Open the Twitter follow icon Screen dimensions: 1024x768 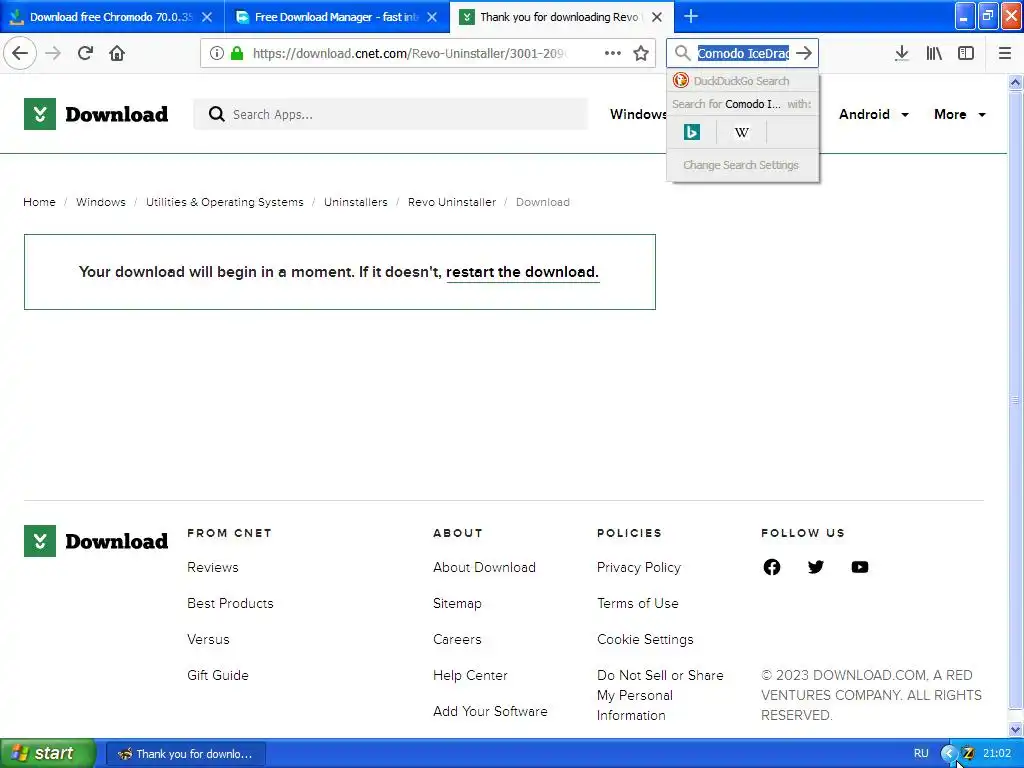815,567
